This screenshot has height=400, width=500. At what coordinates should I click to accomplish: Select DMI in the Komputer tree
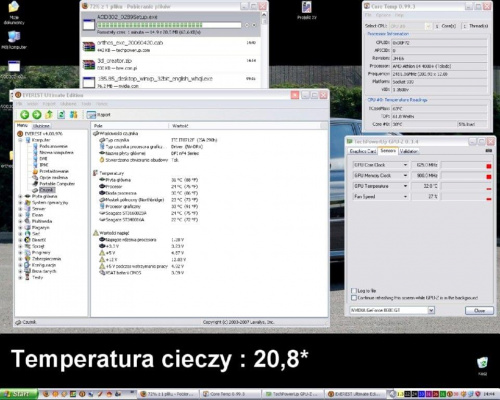click(x=43, y=159)
